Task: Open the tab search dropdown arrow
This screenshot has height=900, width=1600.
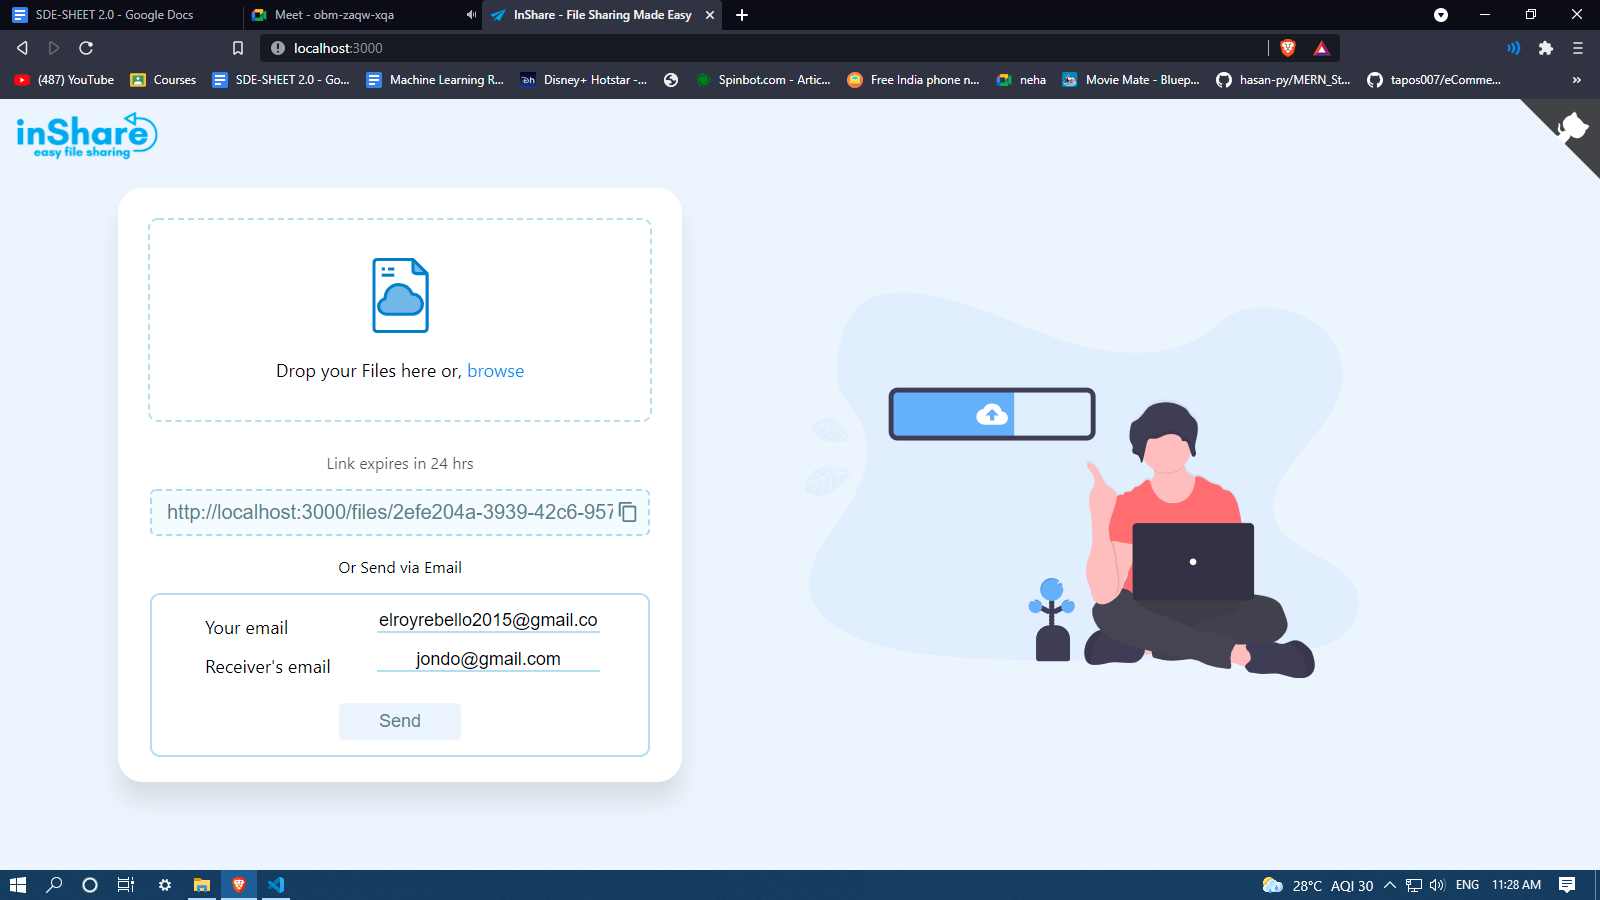Action: [x=1441, y=15]
